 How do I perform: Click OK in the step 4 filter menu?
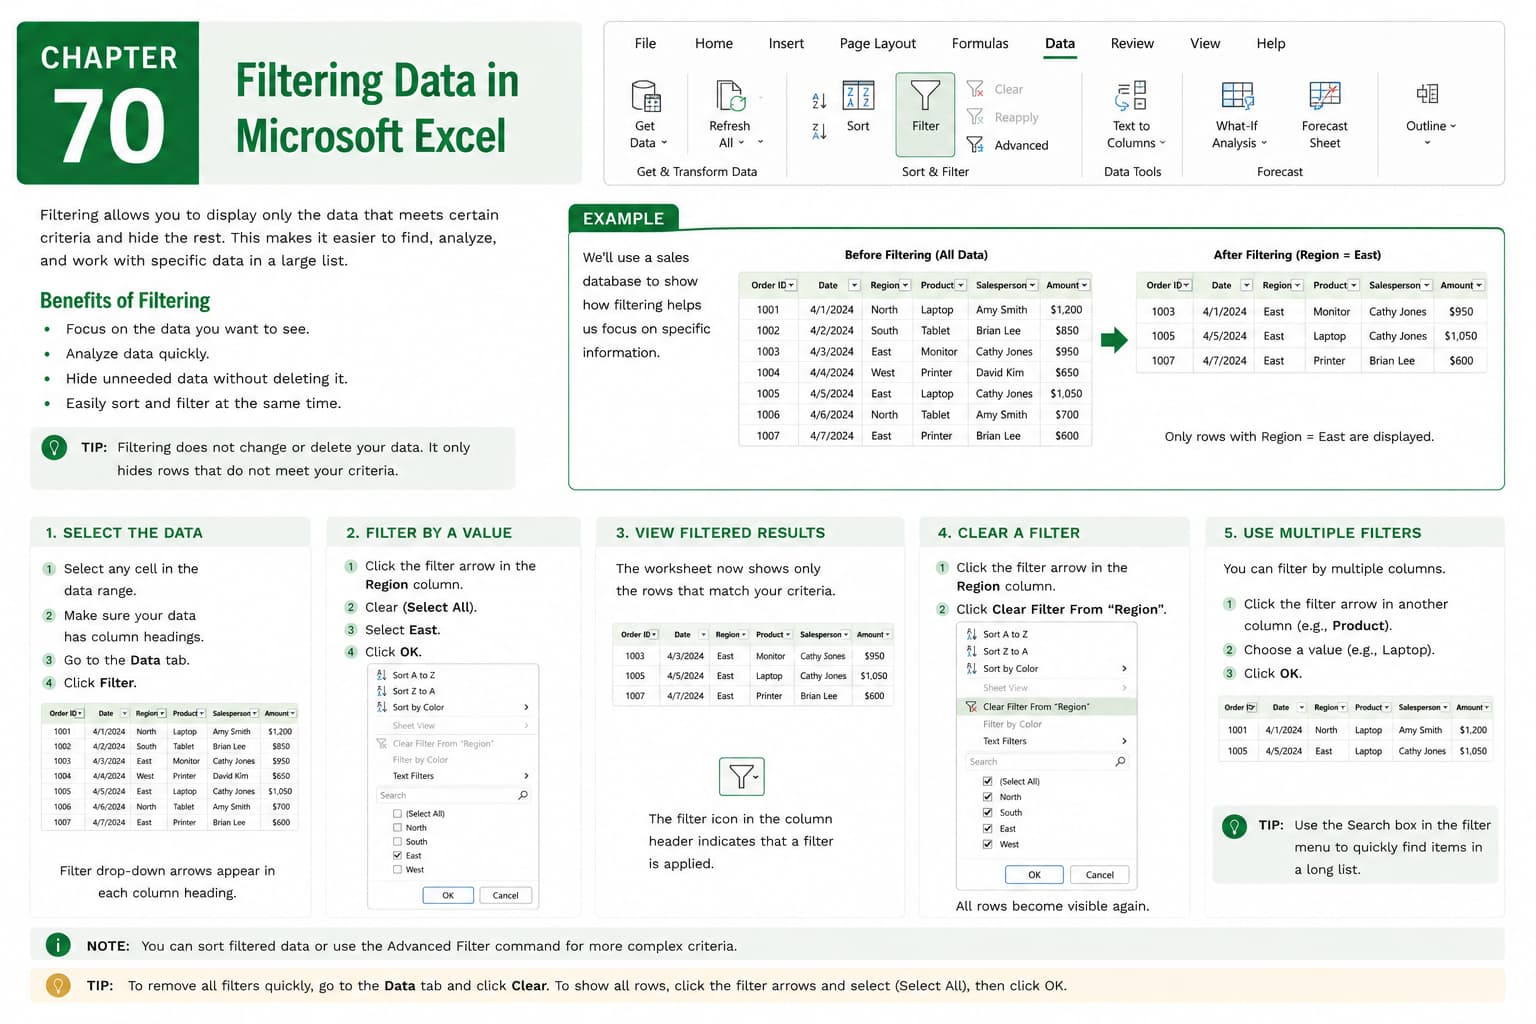(1034, 874)
